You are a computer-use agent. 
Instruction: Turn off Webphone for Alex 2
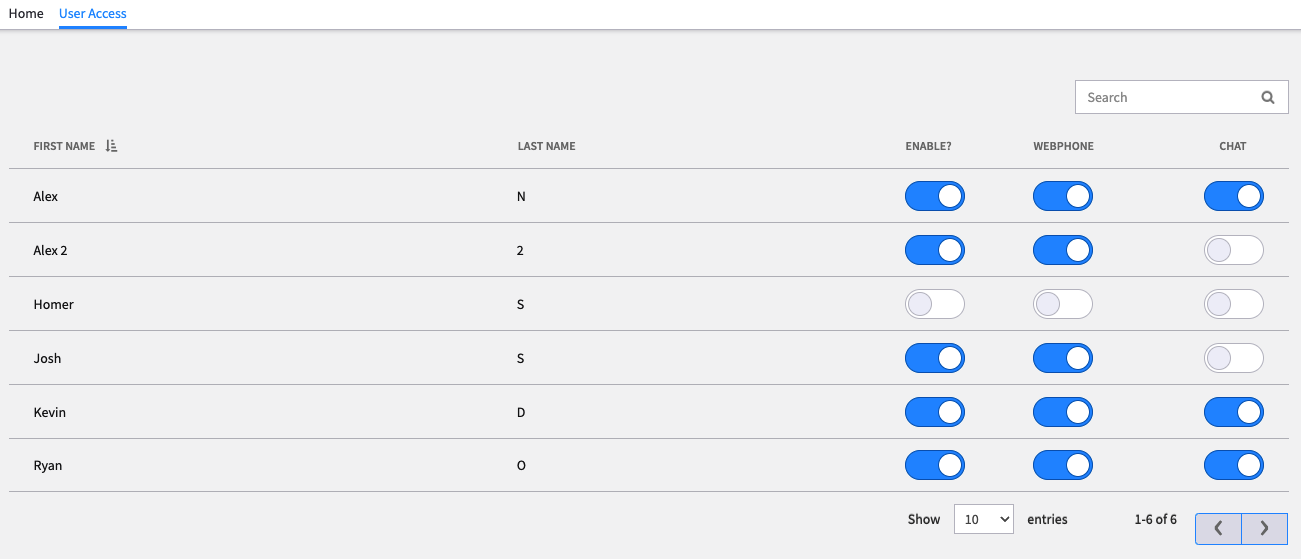pyautogui.click(x=1063, y=250)
